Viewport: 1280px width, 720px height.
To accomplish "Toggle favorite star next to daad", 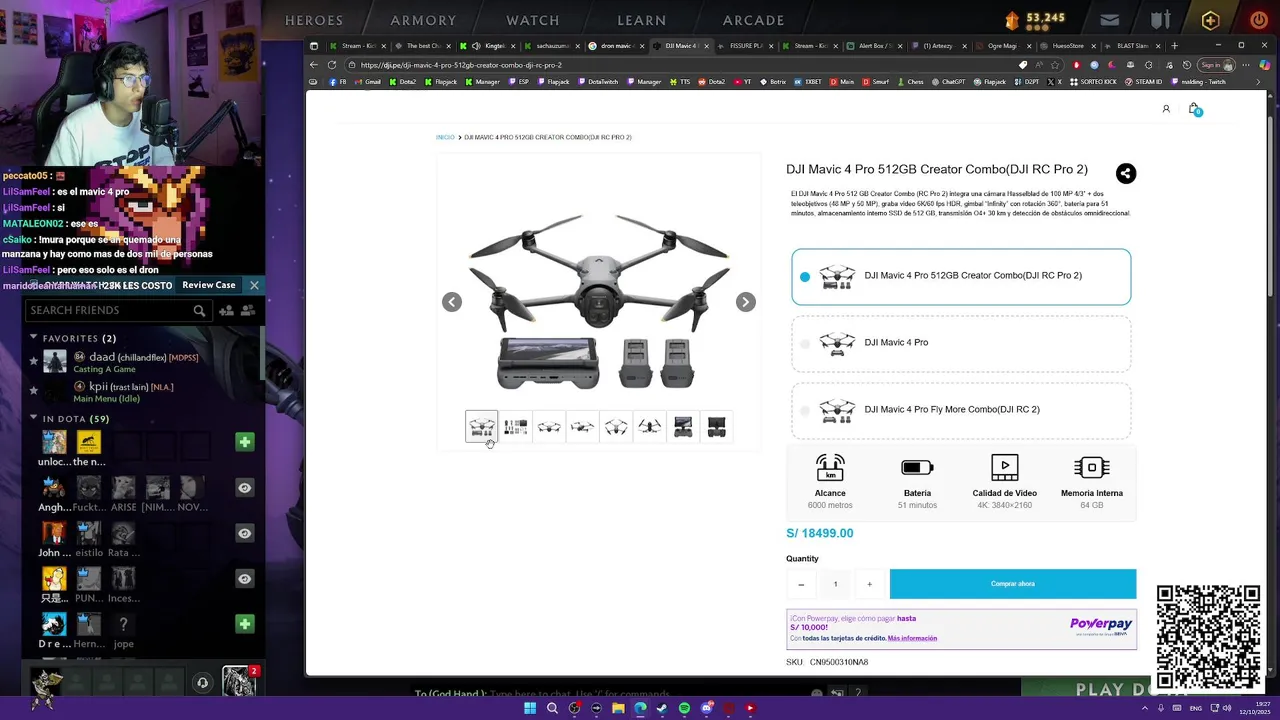I will coord(33,361).
